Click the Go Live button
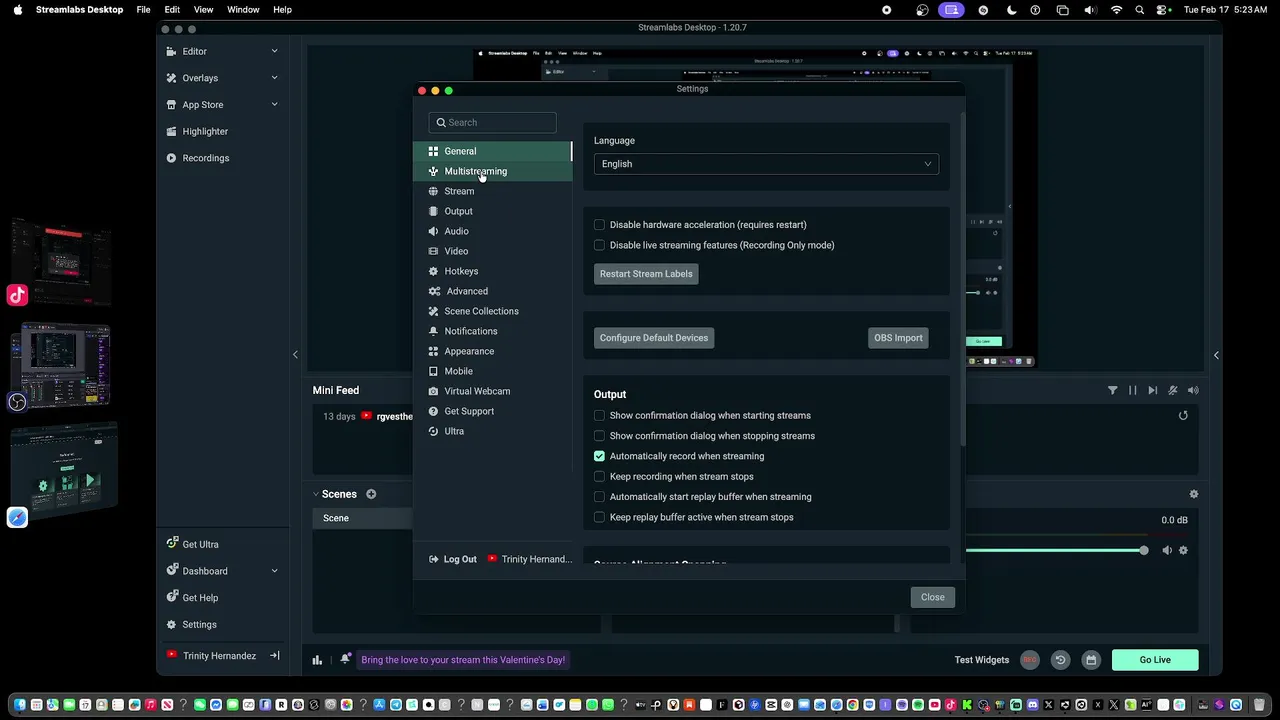The image size is (1280, 720). [x=1155, y=660]
